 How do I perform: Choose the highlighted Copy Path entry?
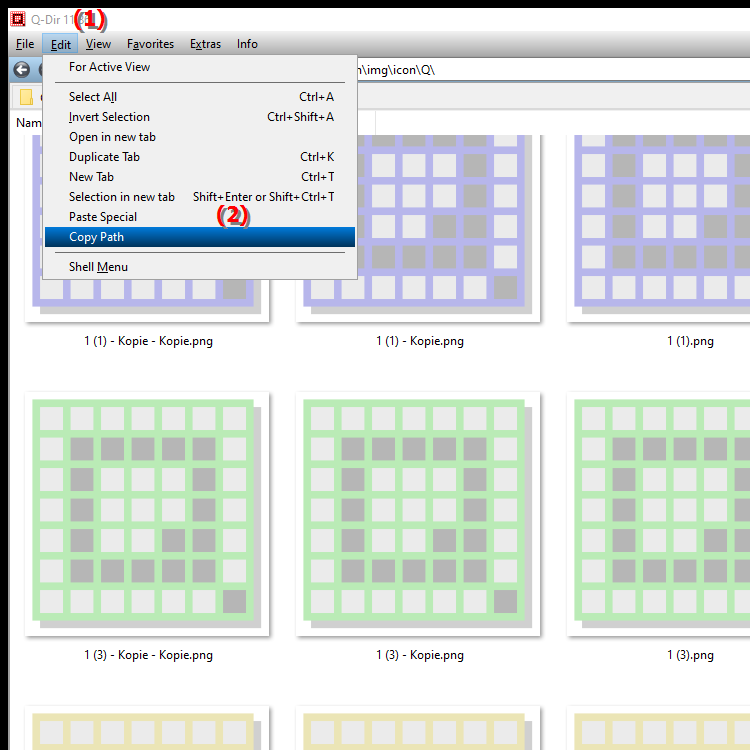pyautogui.click(x=200, y=237)
